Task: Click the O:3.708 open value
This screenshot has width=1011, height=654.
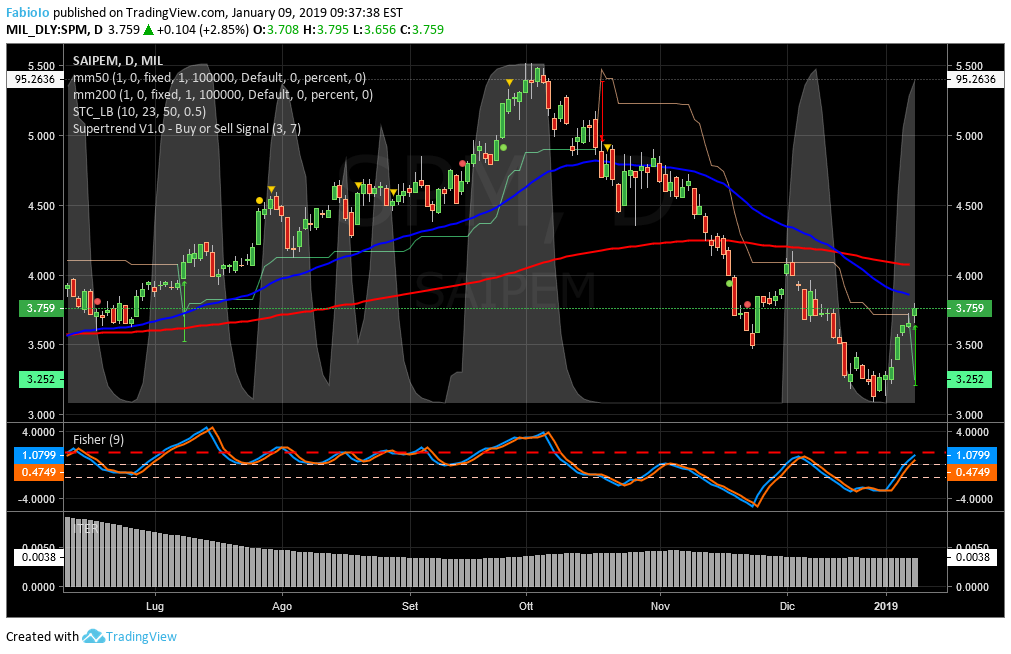Action: click(x=276, y=30)
